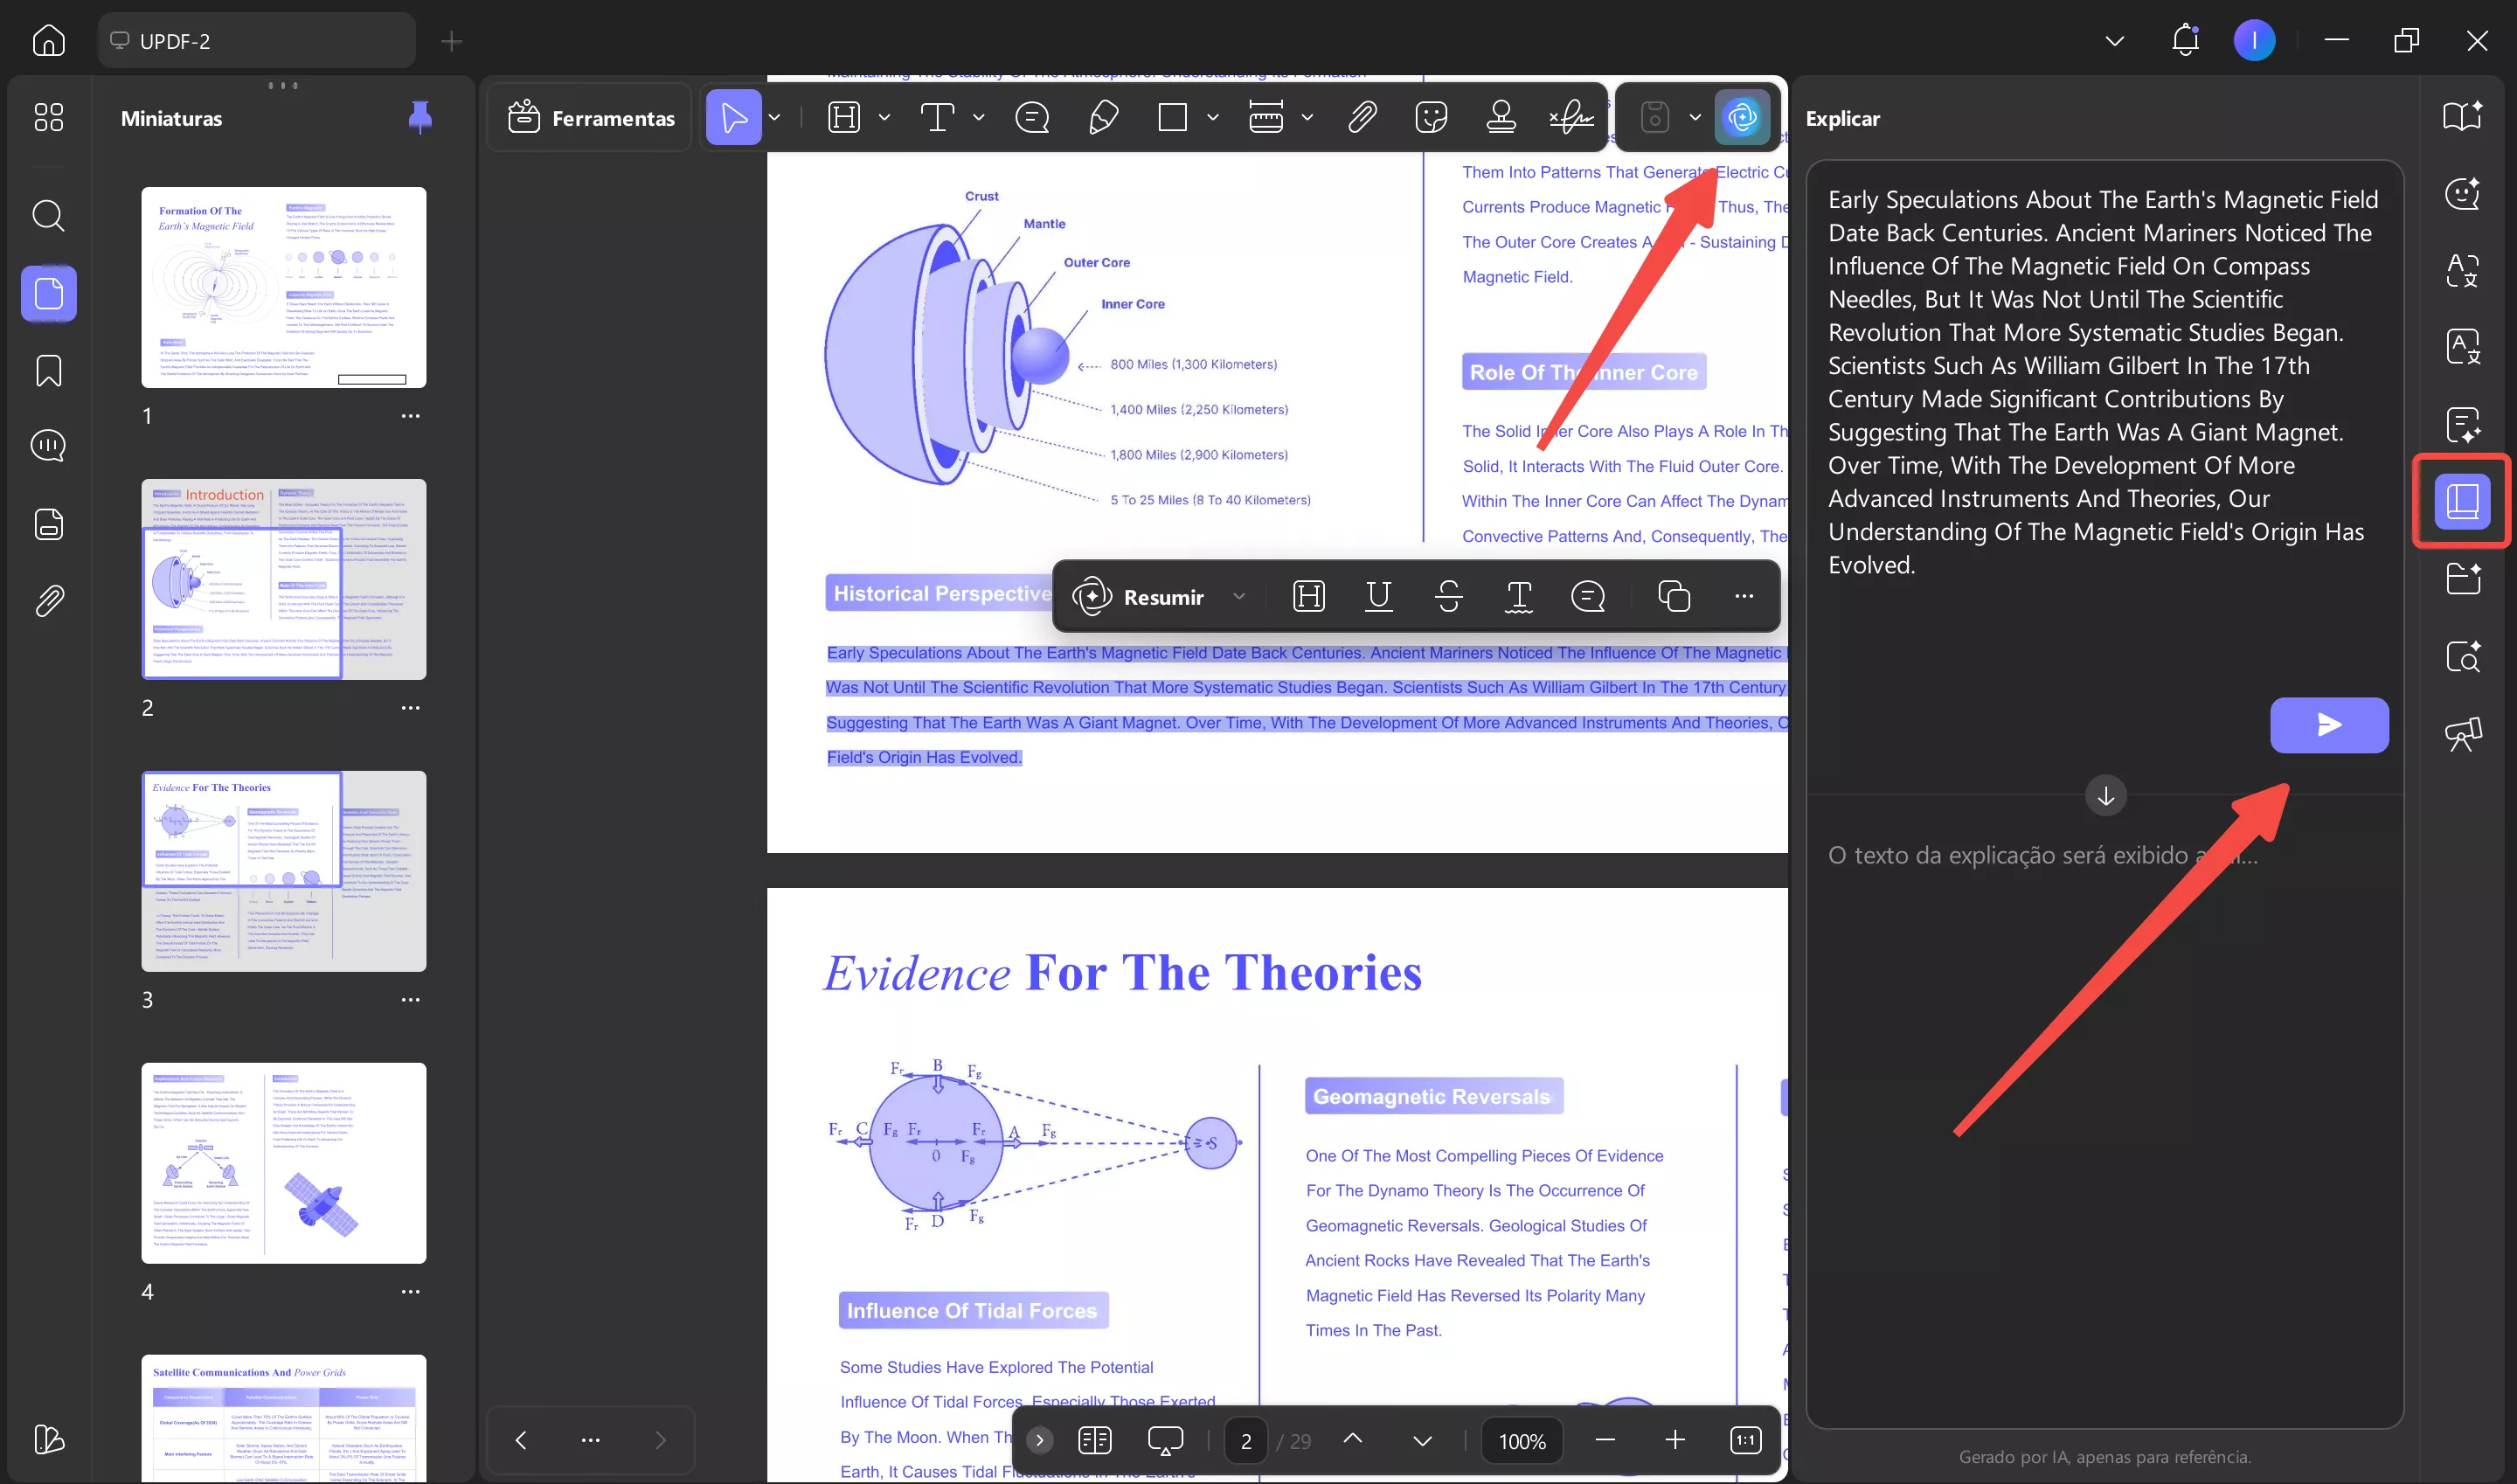Toggle the two-page reading view icon
Image resolution: width=2517 pixels, height=1484 pixels.
(1095, 1440)
